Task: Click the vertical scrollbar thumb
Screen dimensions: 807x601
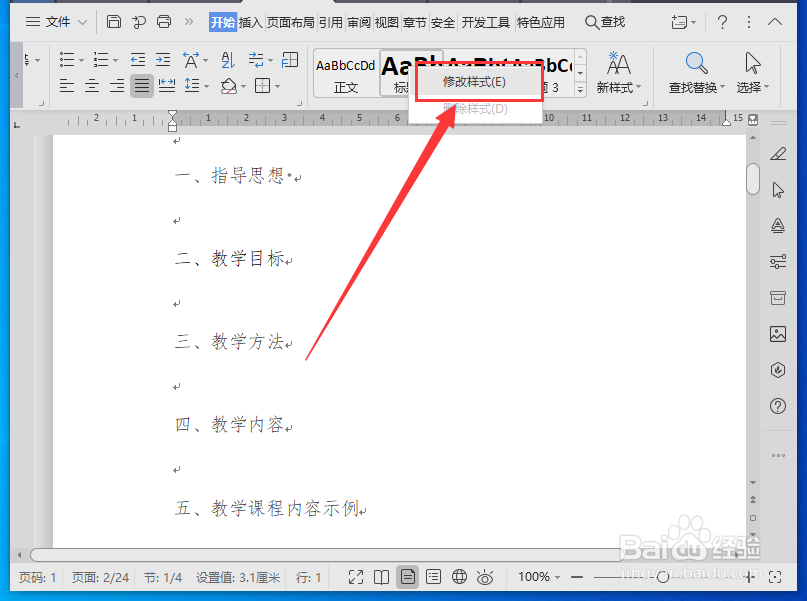Action: (x=753, y=179)
